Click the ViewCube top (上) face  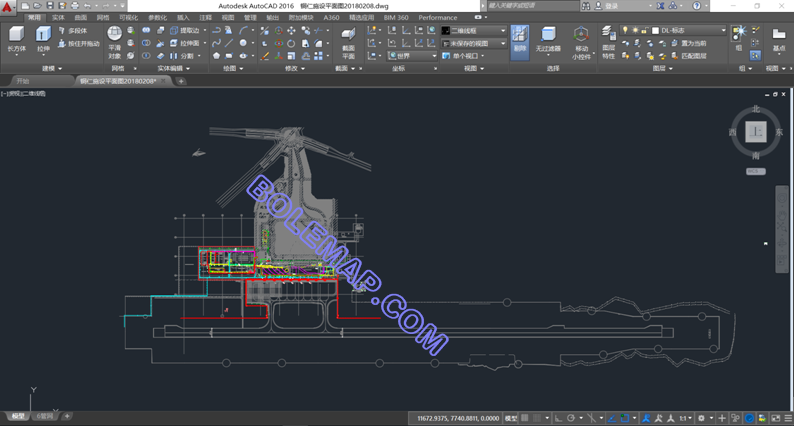pyautogui.click(x=756, y=132)
